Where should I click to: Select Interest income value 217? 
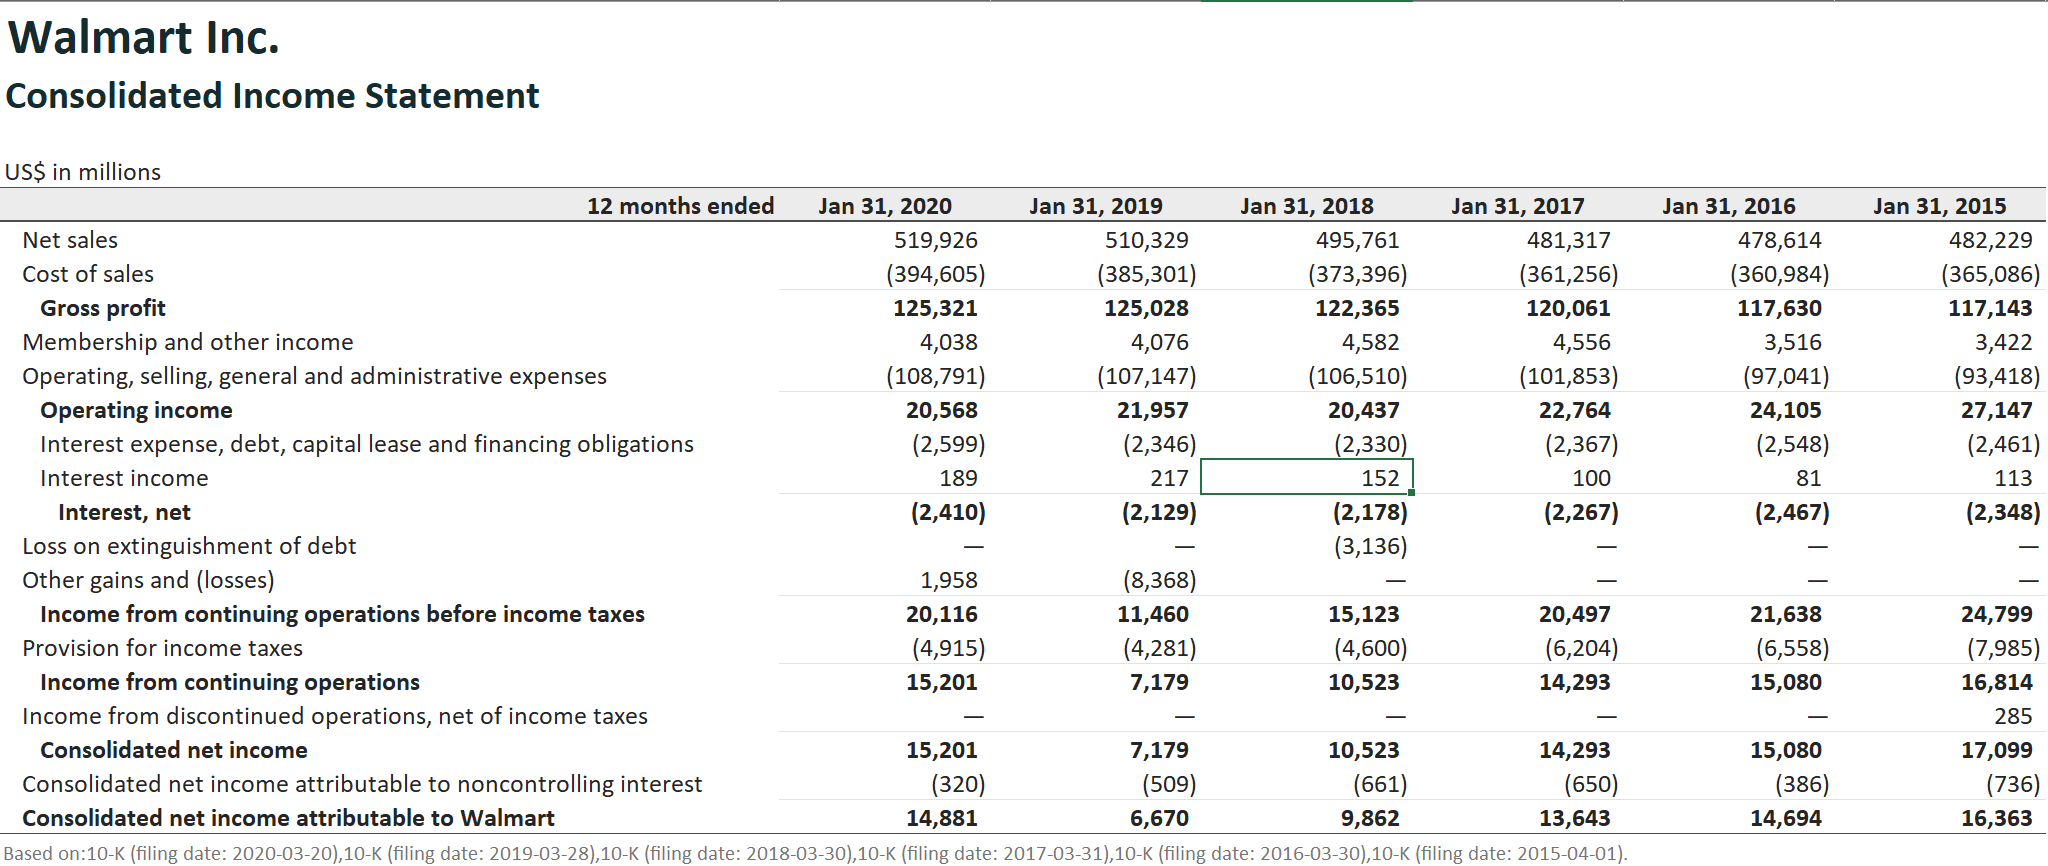click(x=1169, y=478)
